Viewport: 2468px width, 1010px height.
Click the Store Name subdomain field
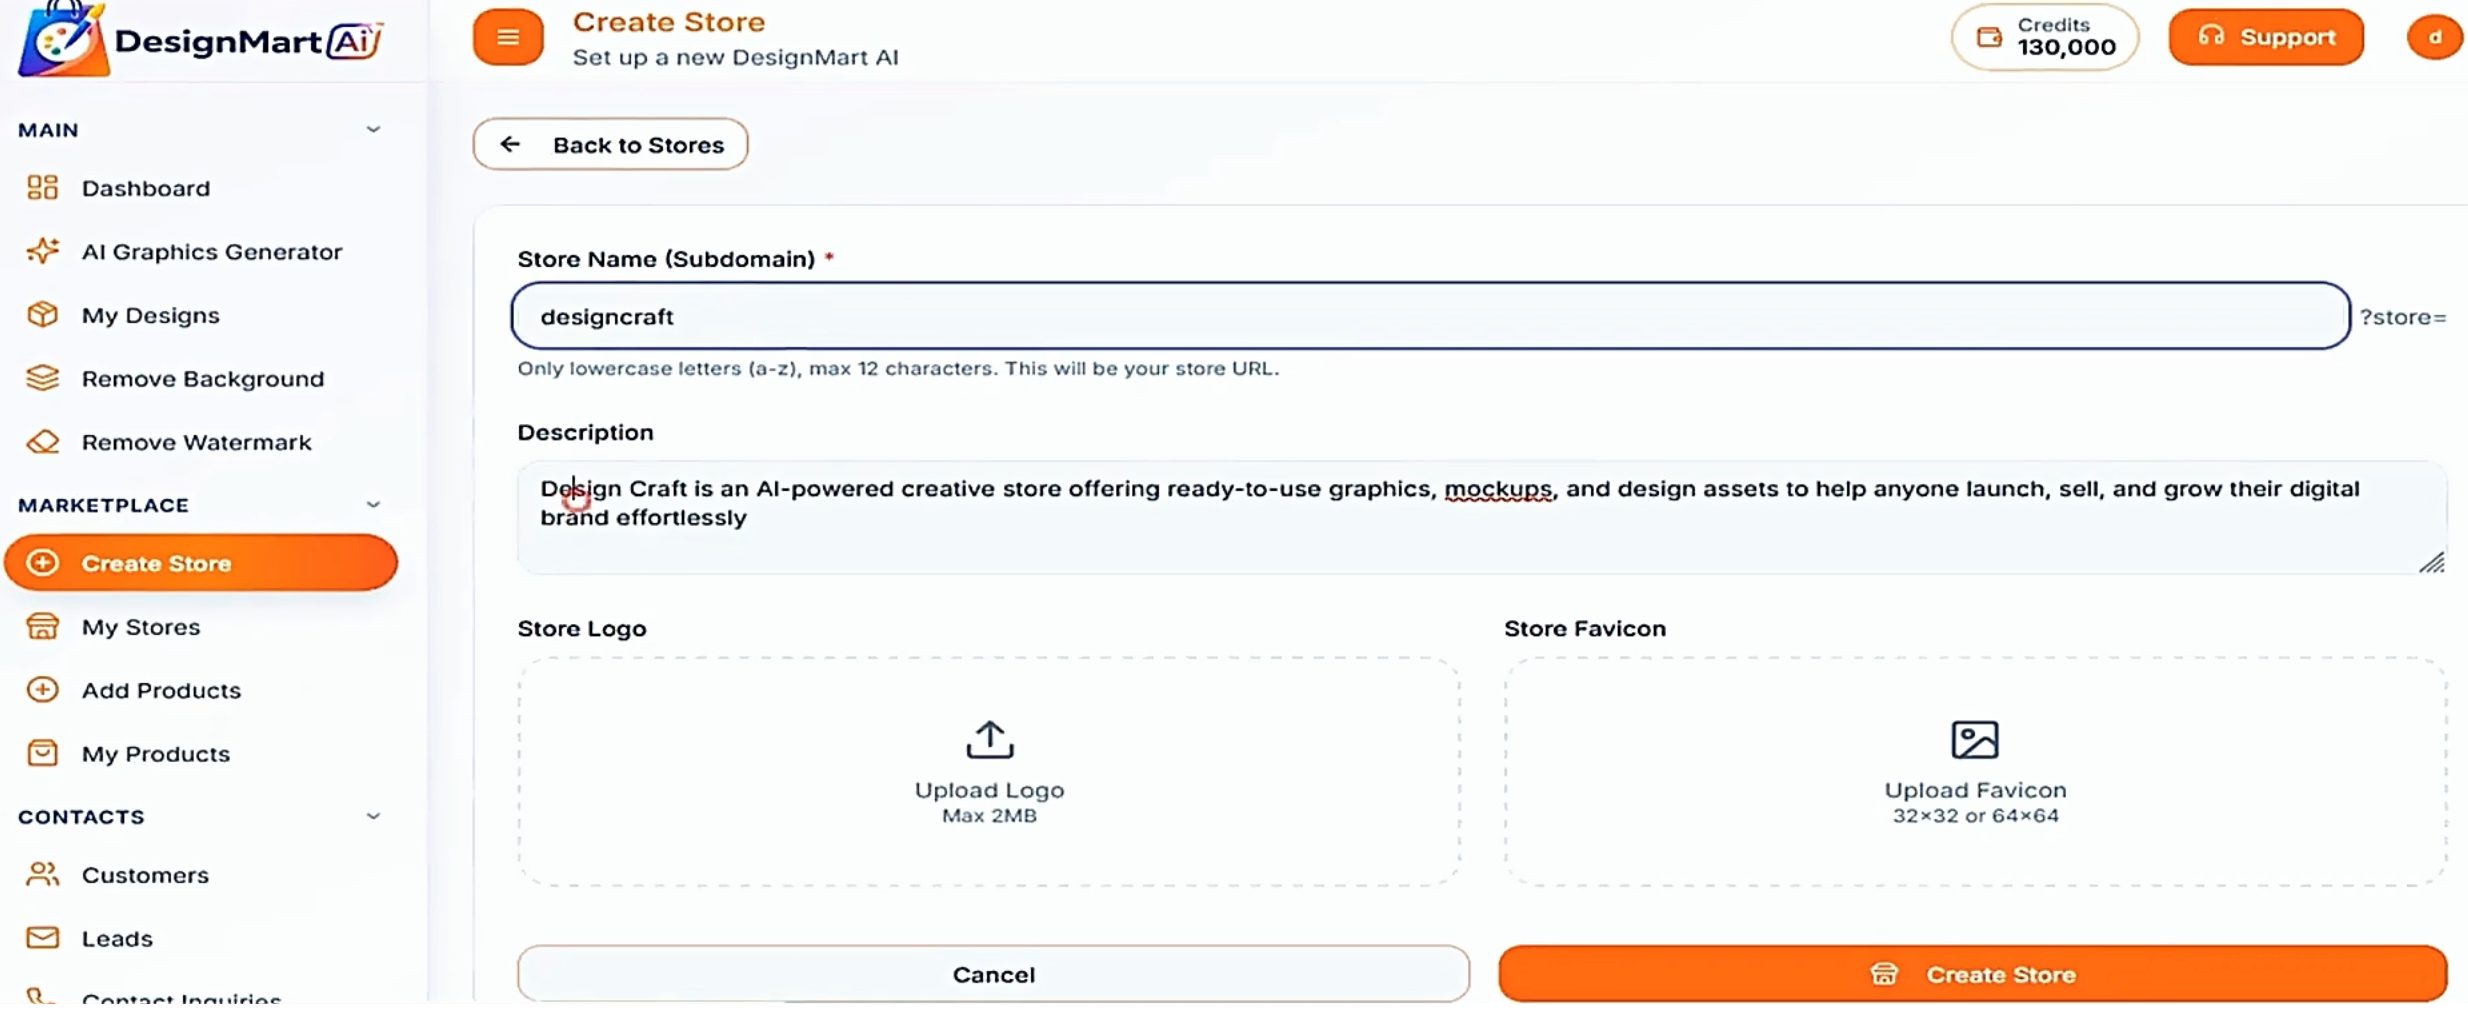(1430, 316)
